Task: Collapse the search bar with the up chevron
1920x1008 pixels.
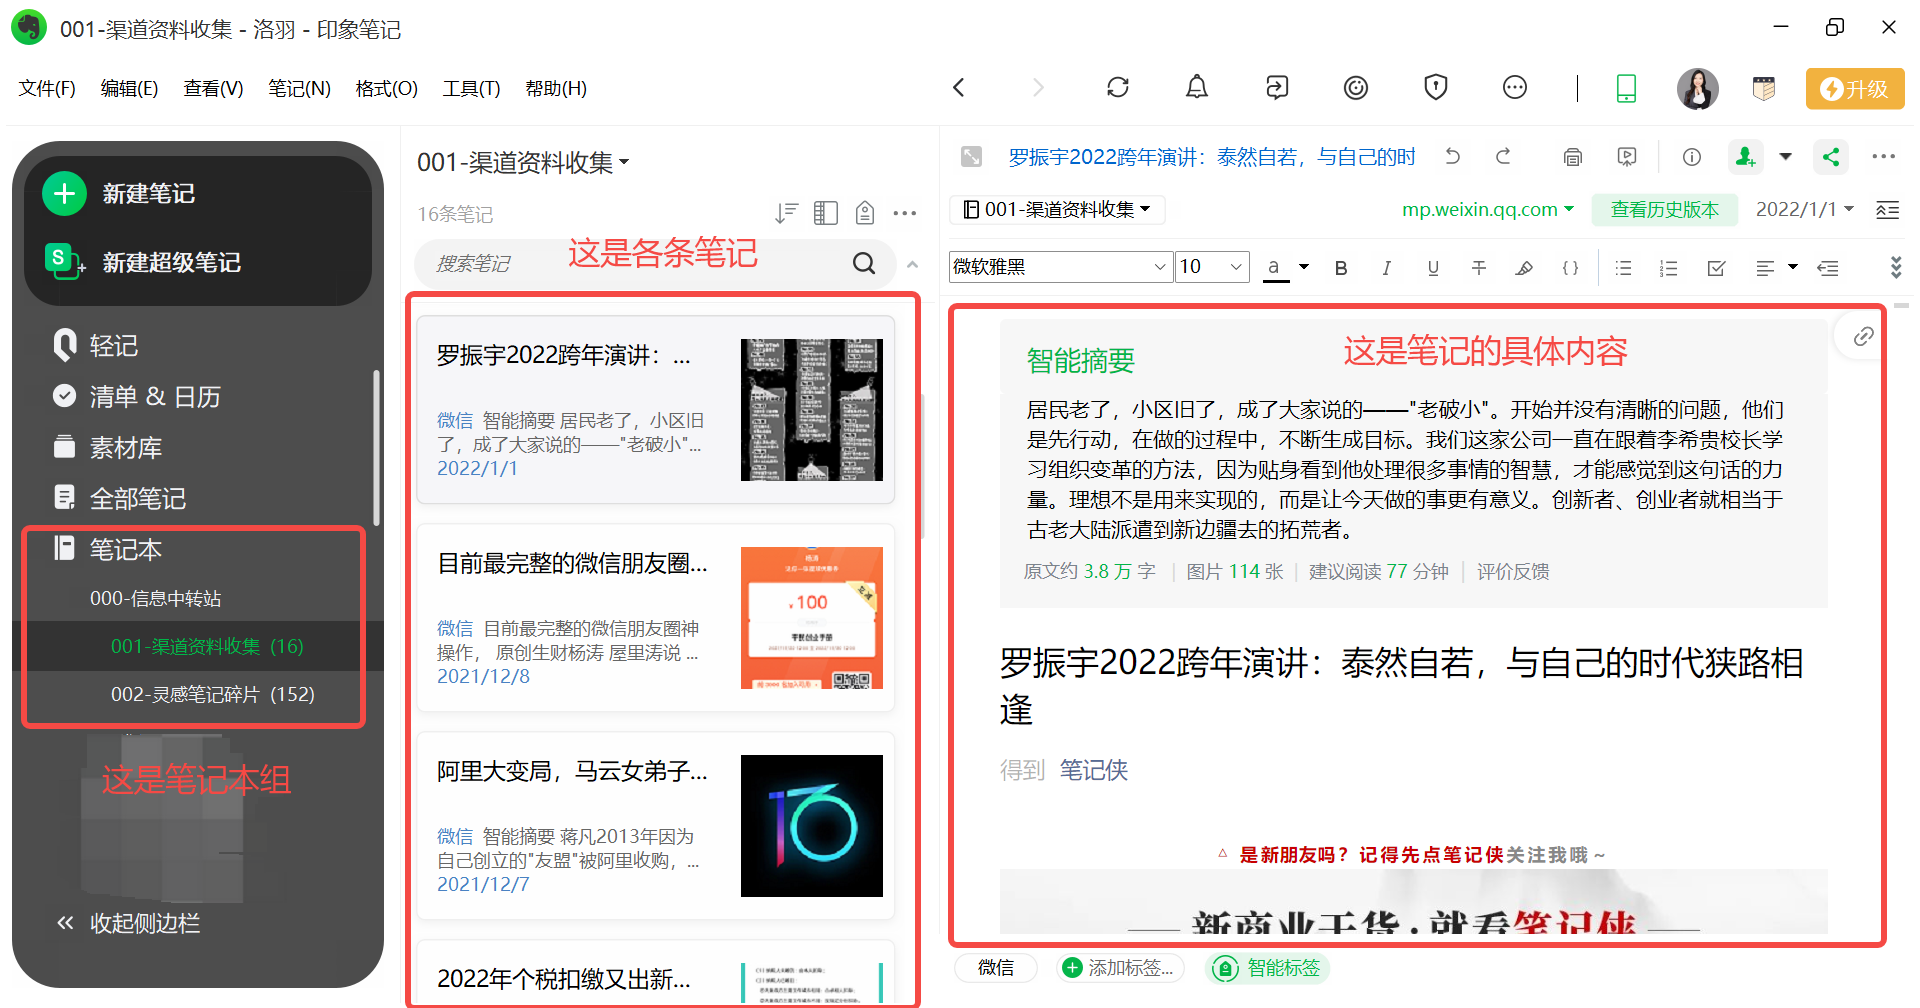Action: [x=912, y=264]
